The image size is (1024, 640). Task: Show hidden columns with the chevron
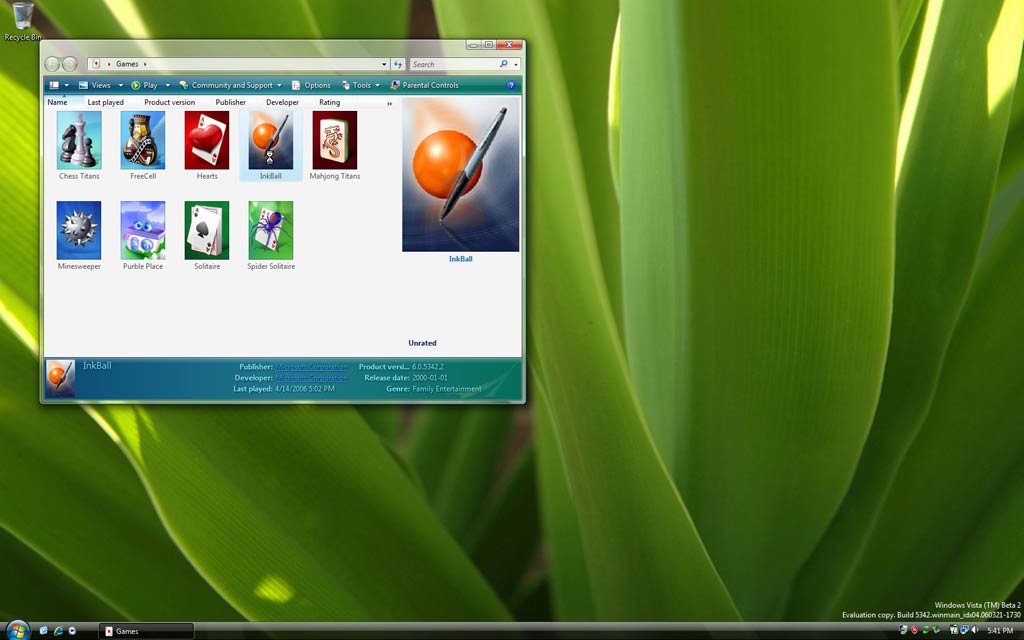390,103
